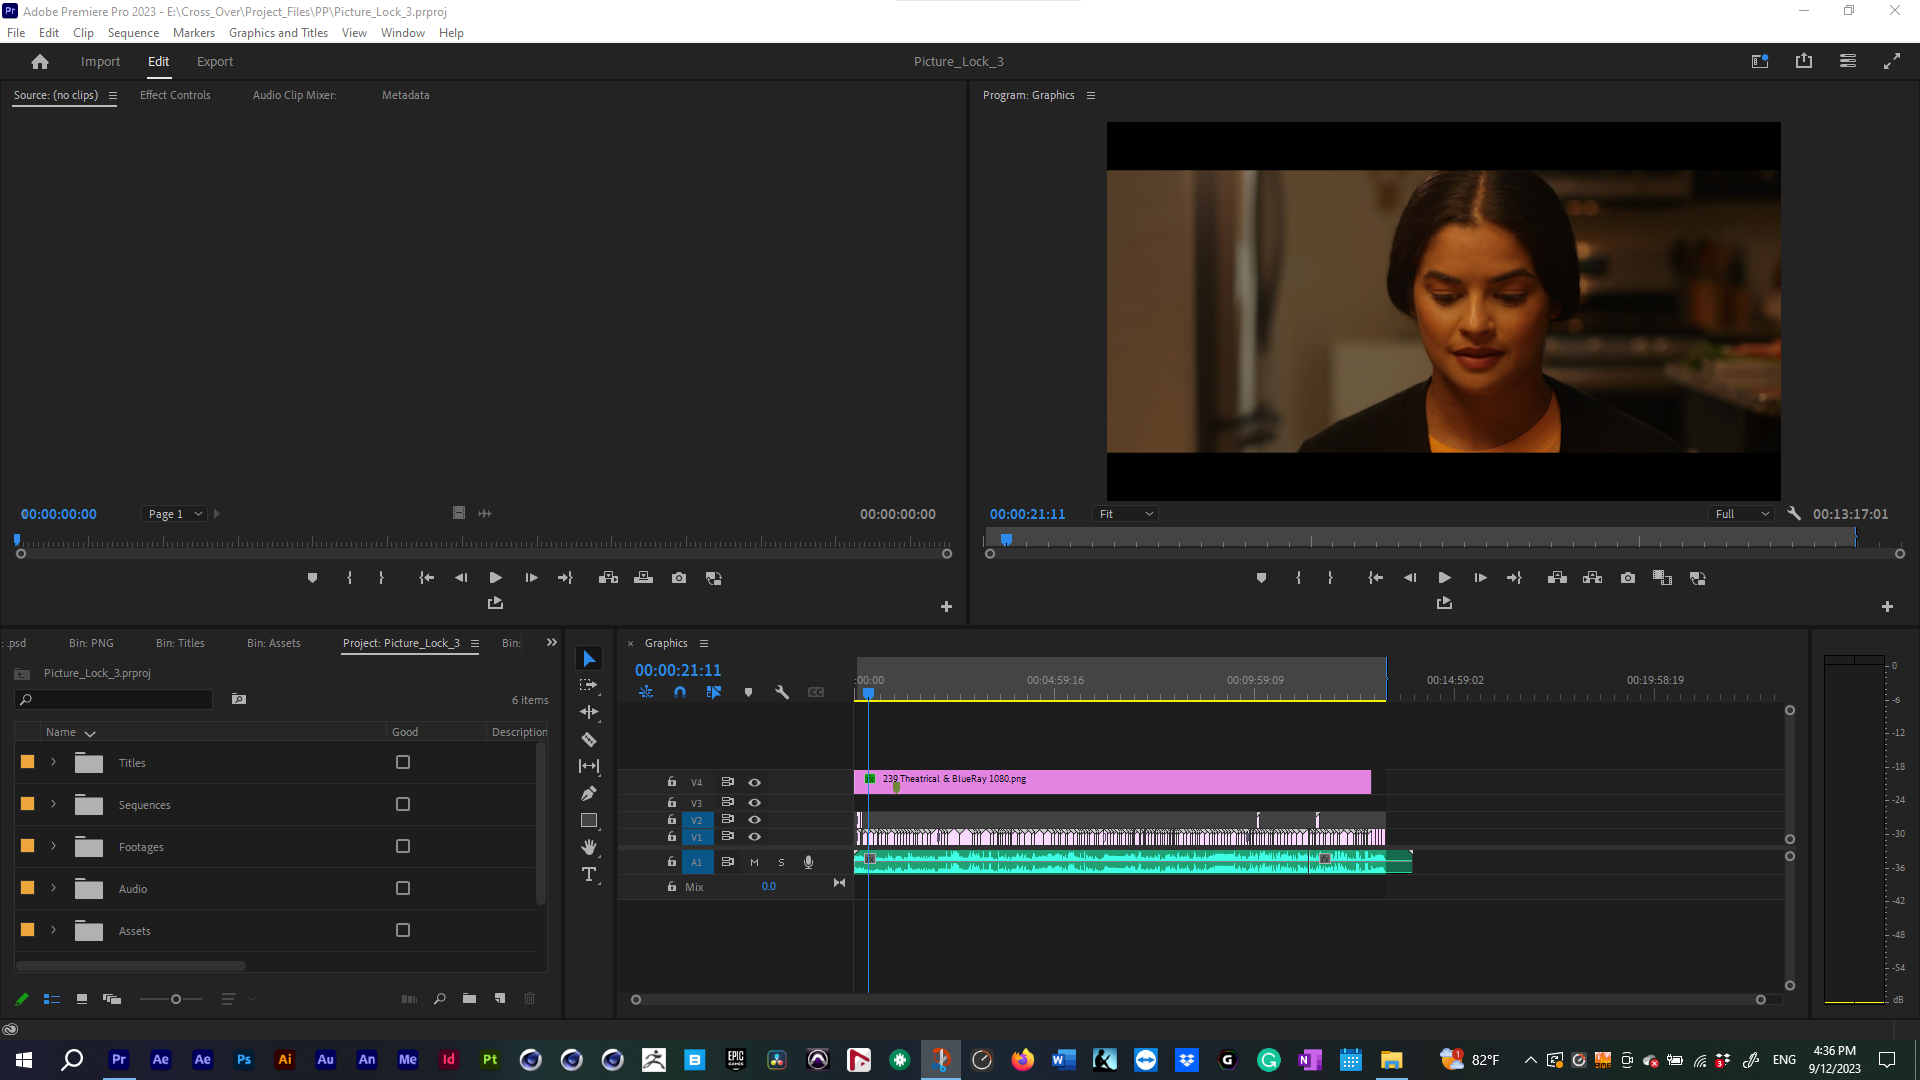Toggle V4 track output eye icon
Viewport: 1920px width, 1080px height.
[755, 783]
